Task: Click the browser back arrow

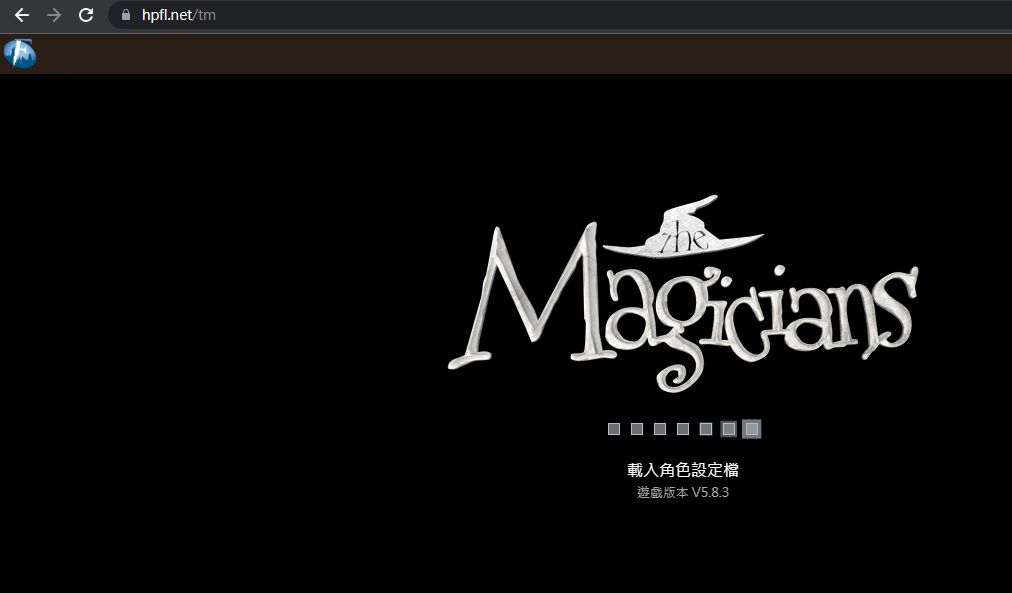Action: pyautogui.click(x=22, y=15)
